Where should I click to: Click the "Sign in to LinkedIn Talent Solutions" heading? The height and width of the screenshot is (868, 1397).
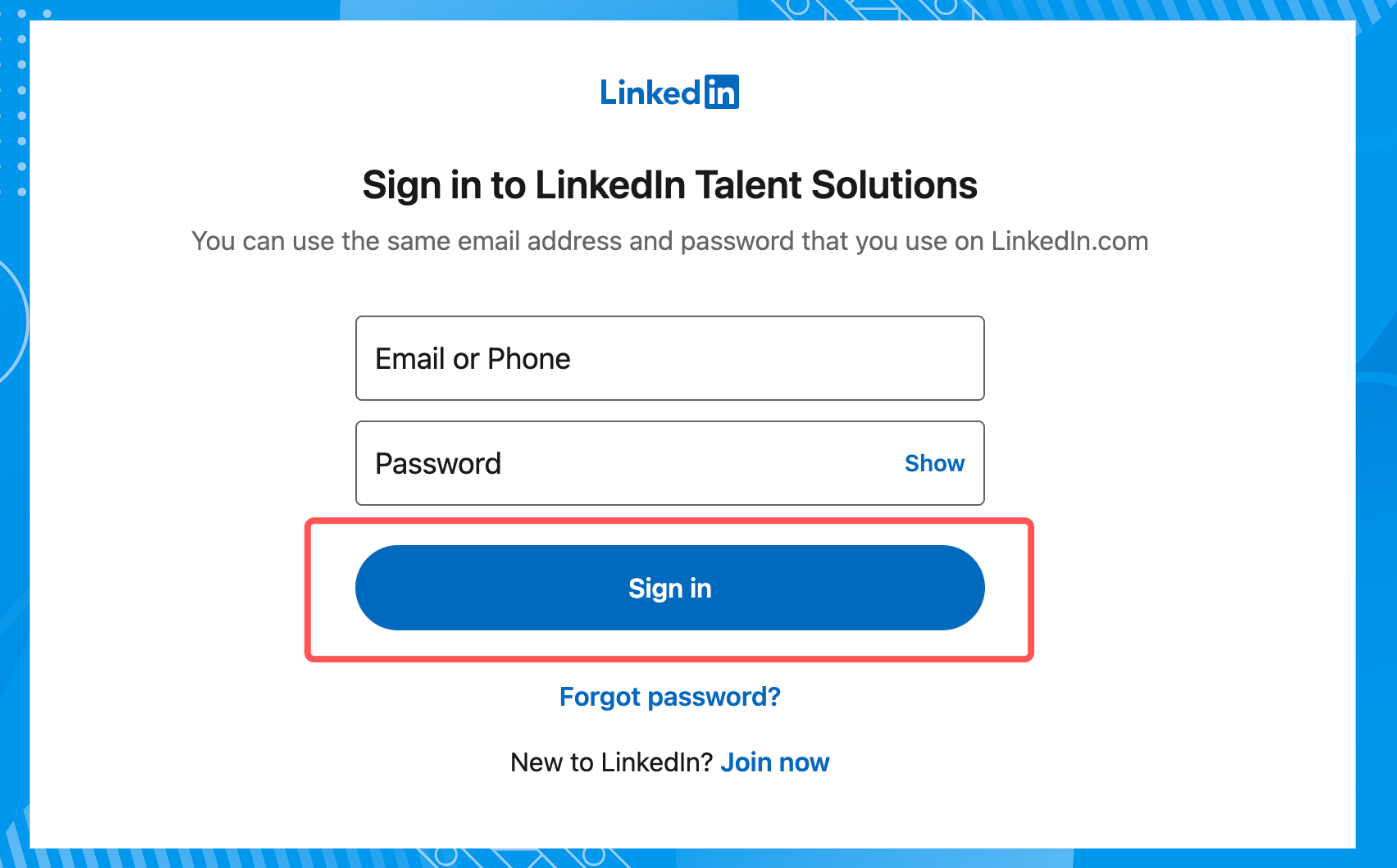click(669, 185)
